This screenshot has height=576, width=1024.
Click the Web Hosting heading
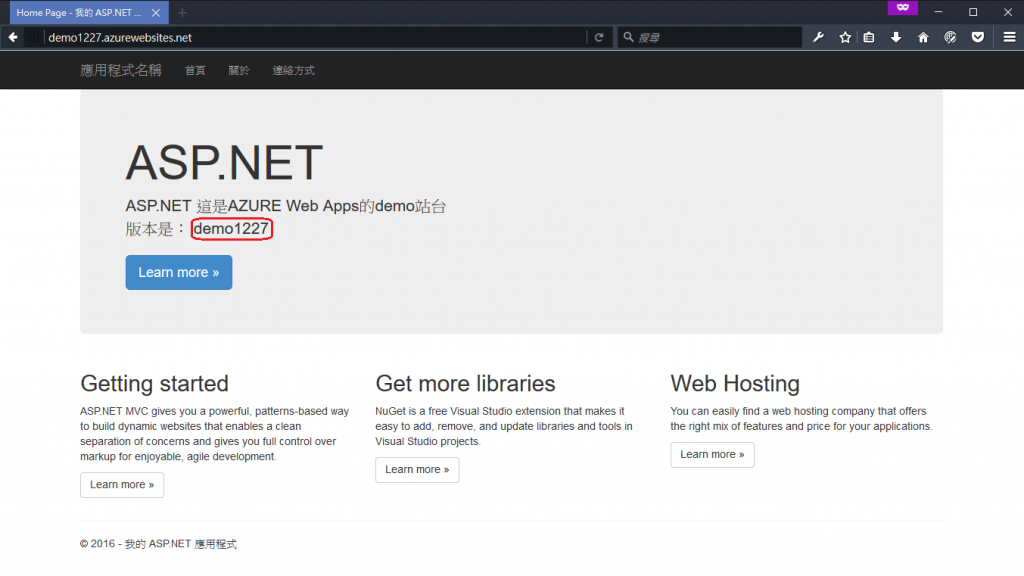735,383
